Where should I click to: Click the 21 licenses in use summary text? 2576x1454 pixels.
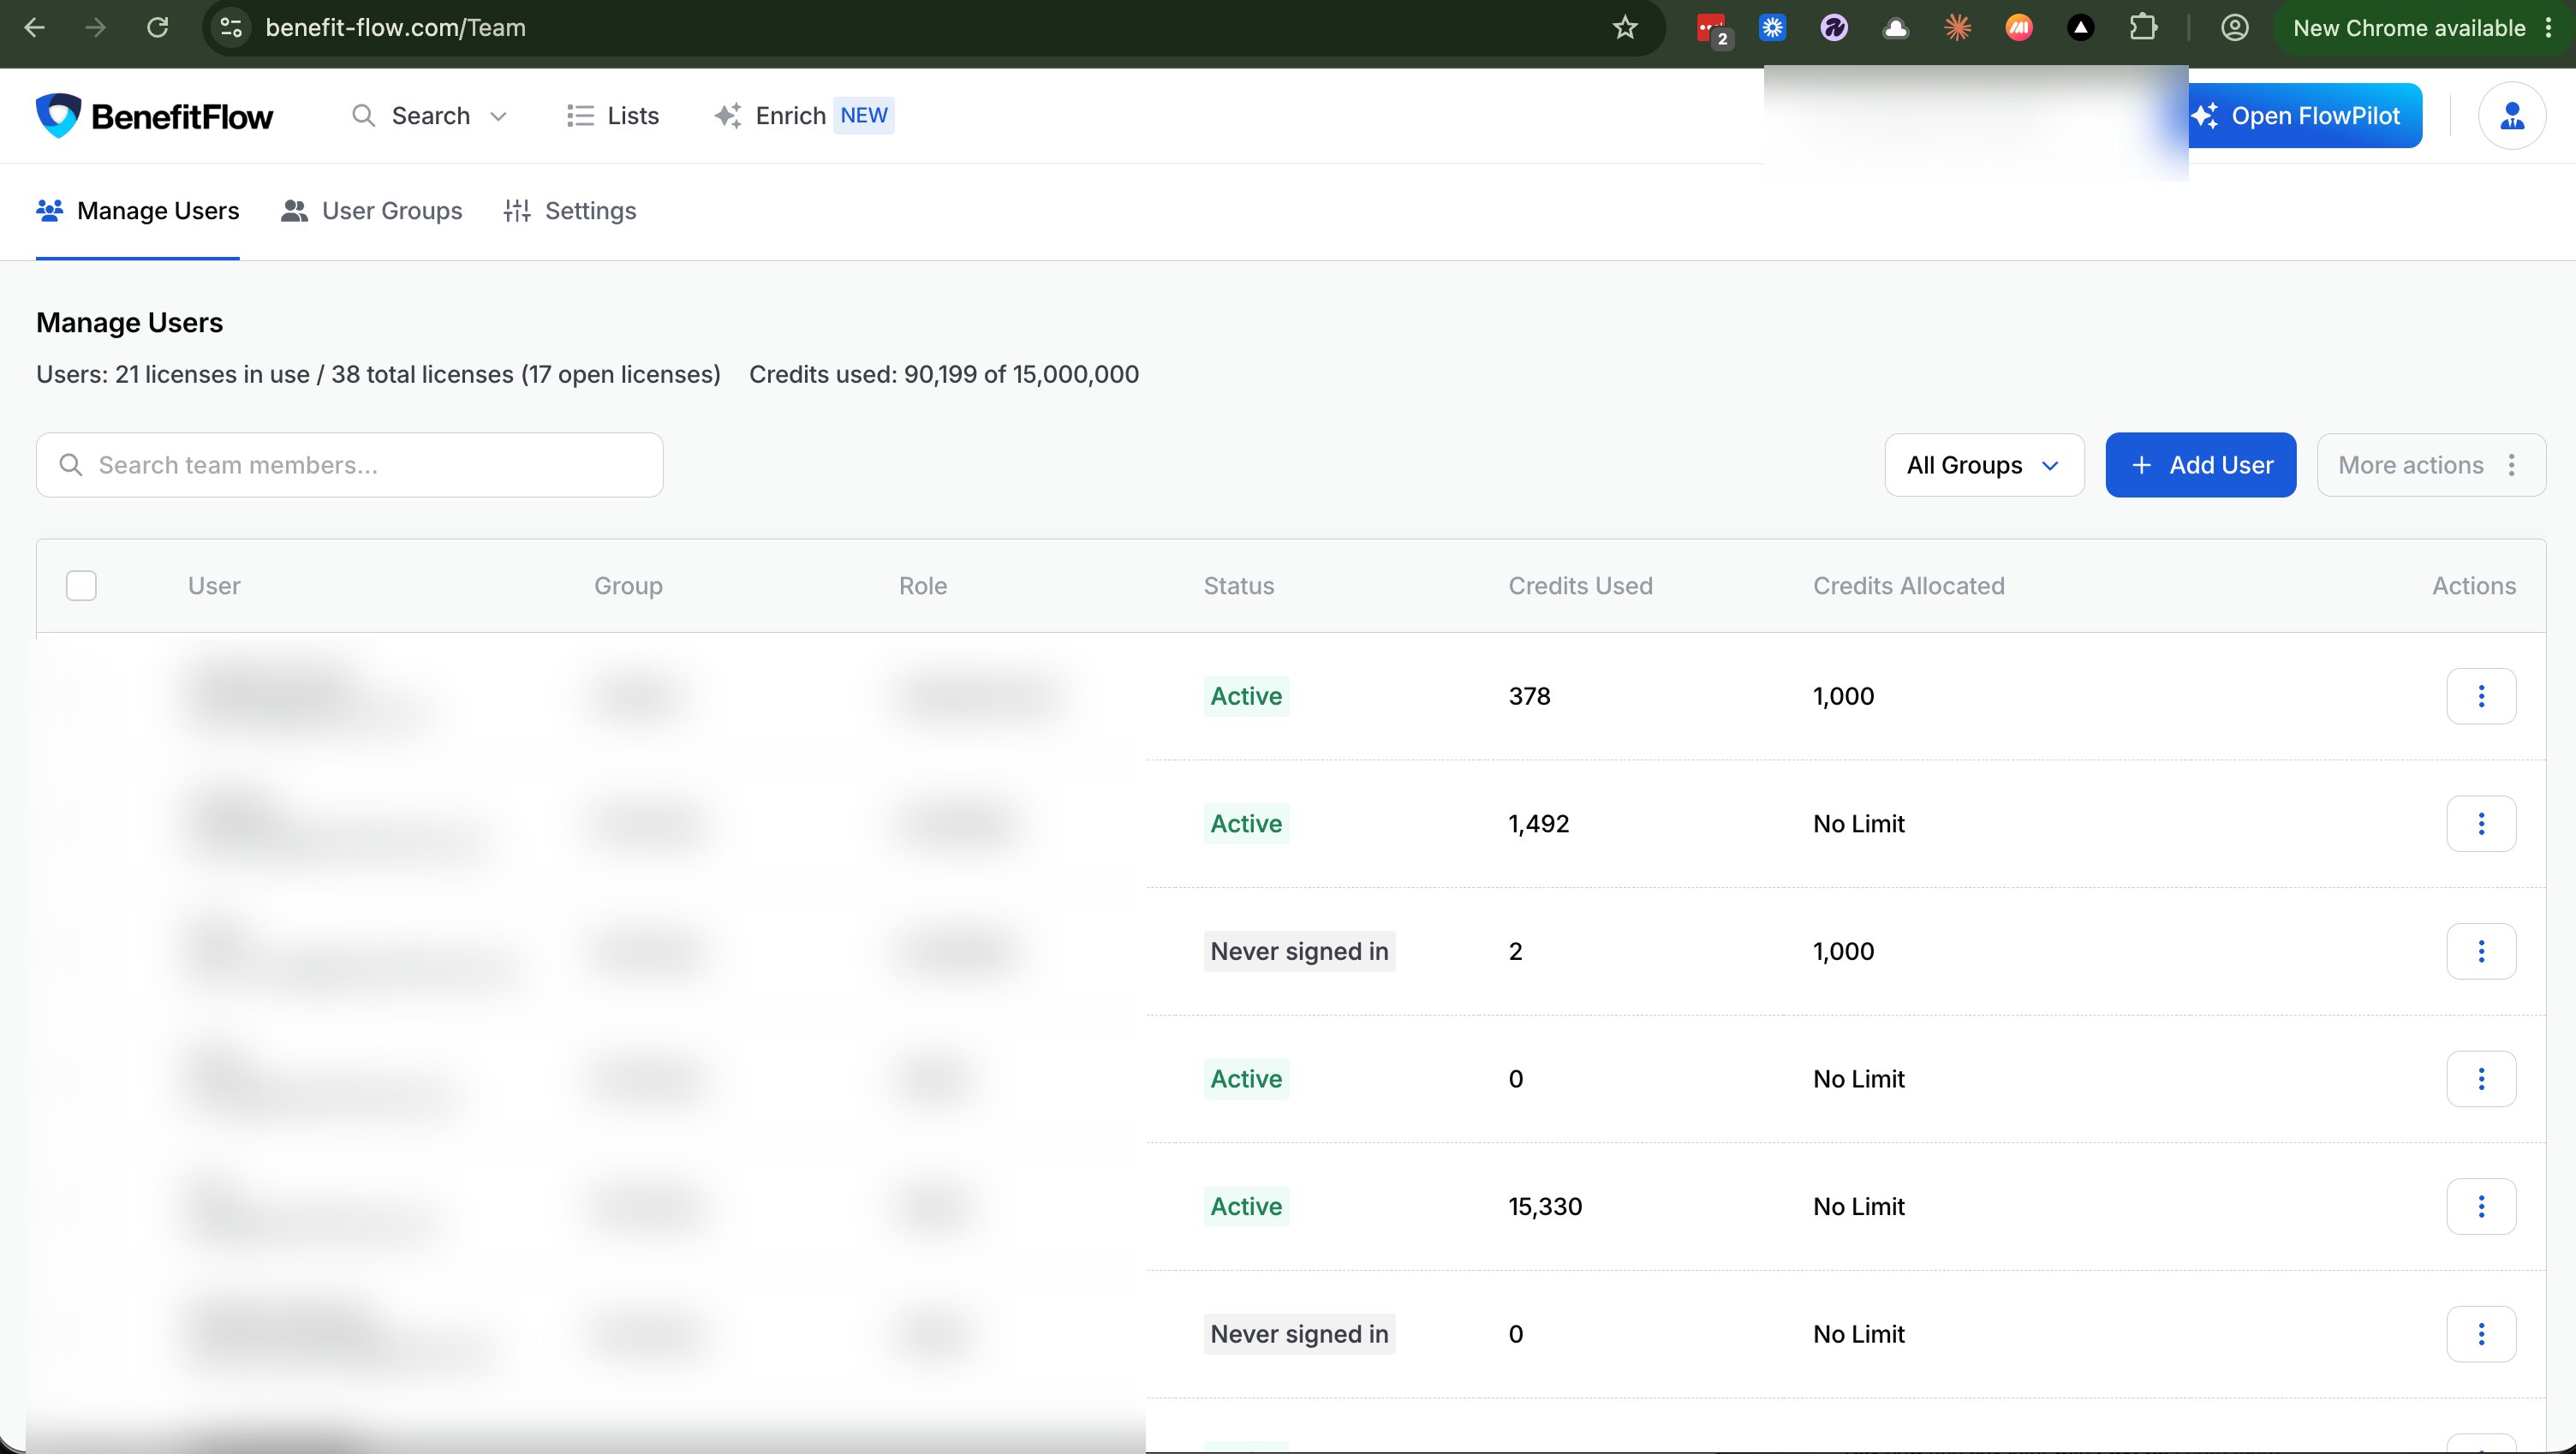(x=378, y=375)
